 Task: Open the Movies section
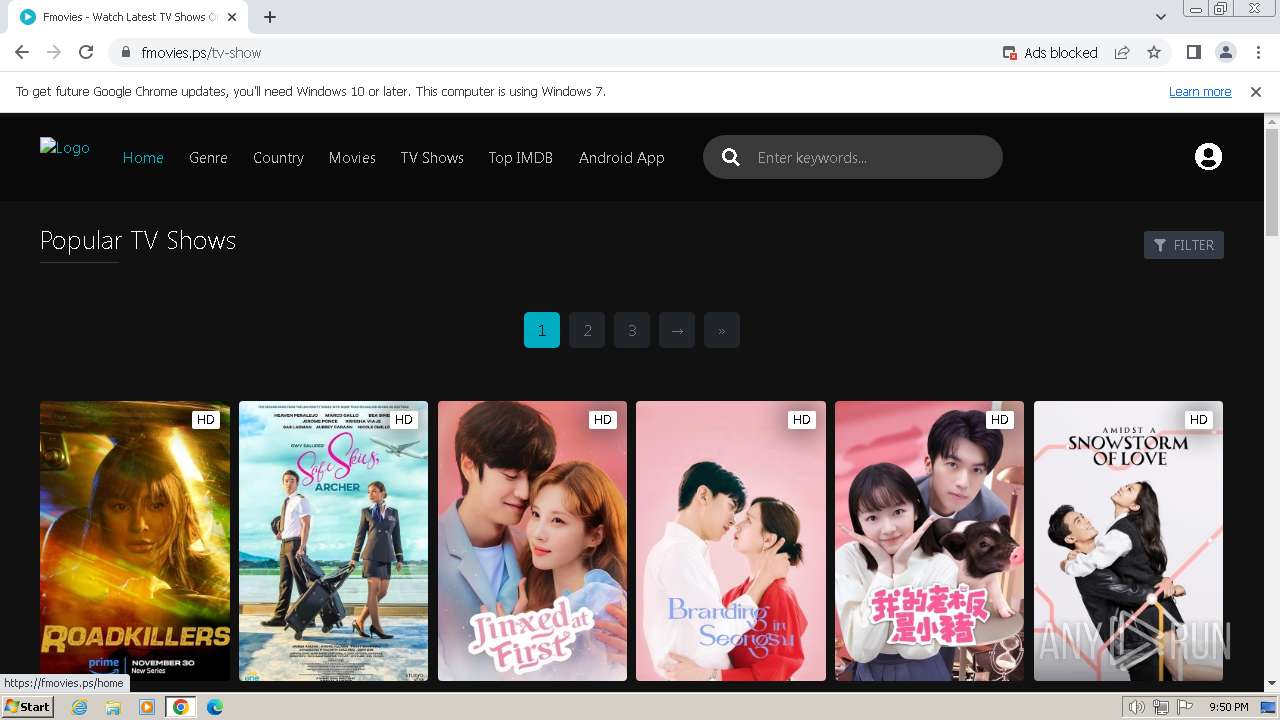pyautogui.click(x=352, y=158)
